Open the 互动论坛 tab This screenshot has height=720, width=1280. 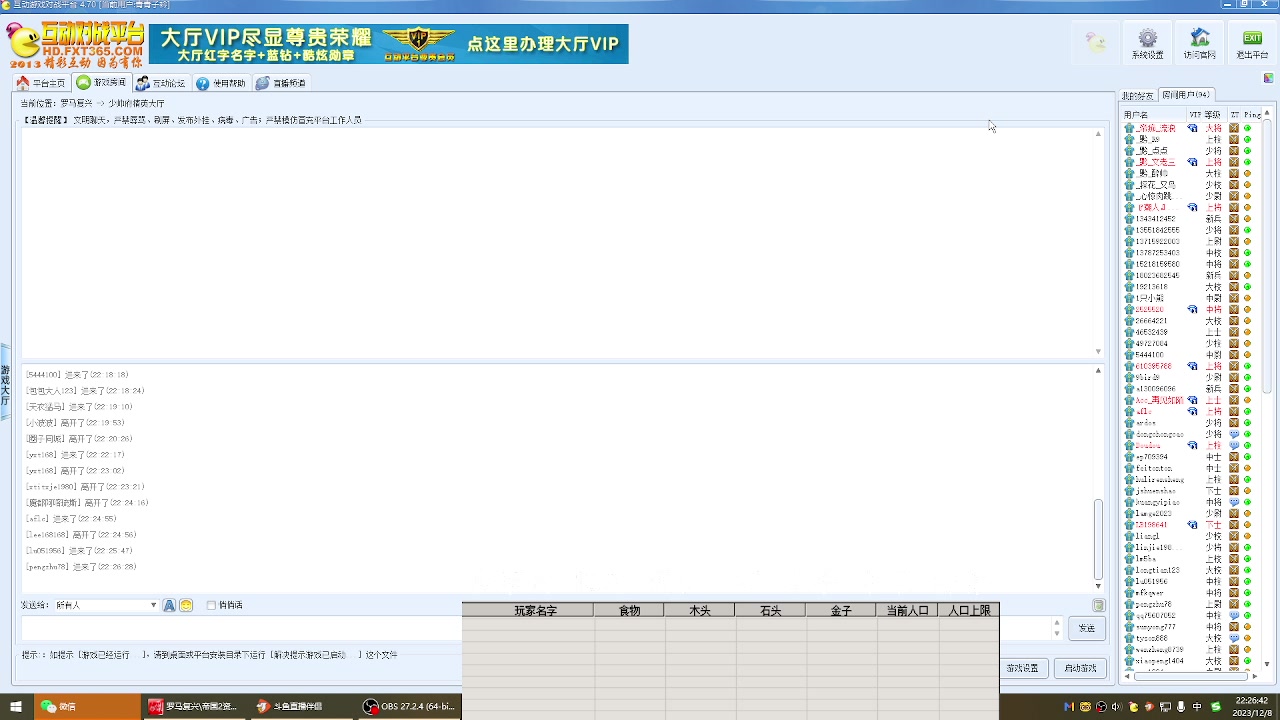(x=161, y=83)
